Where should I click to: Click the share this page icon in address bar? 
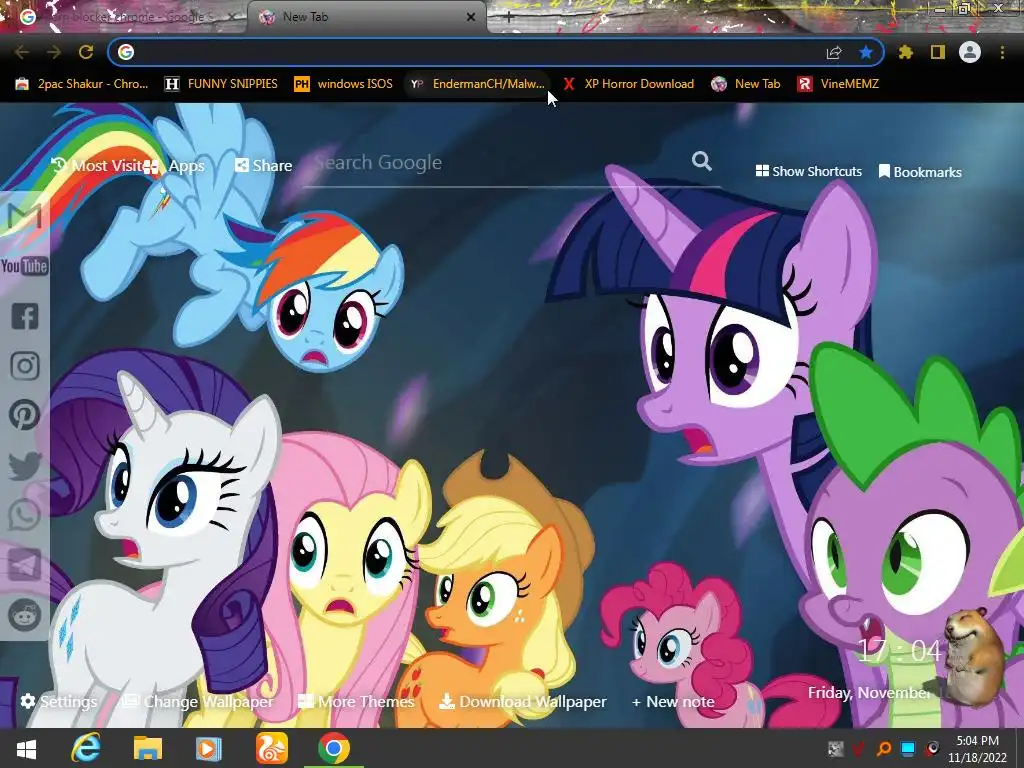pos(834,52)
